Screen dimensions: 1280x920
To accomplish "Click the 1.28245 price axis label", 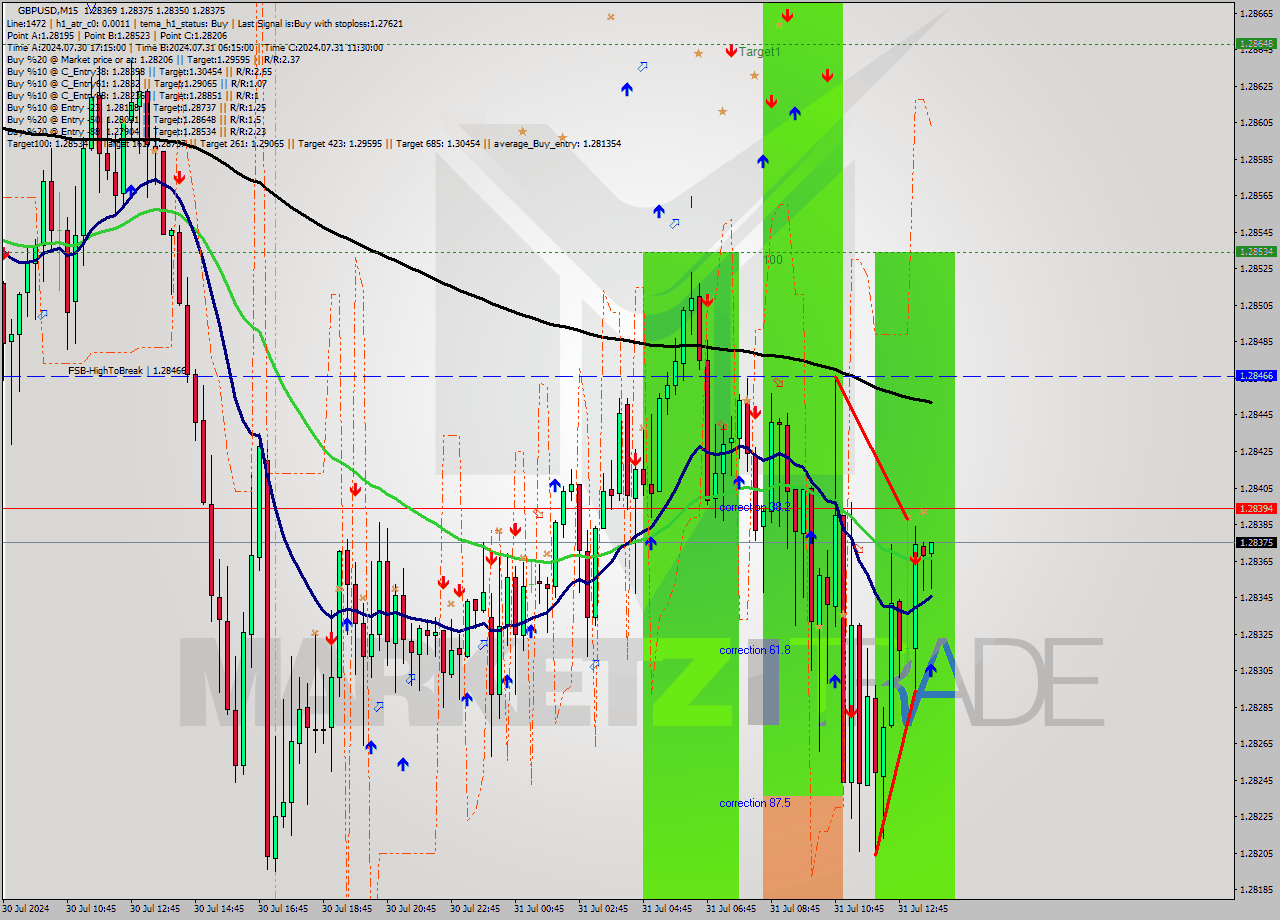I will 1256,780.
